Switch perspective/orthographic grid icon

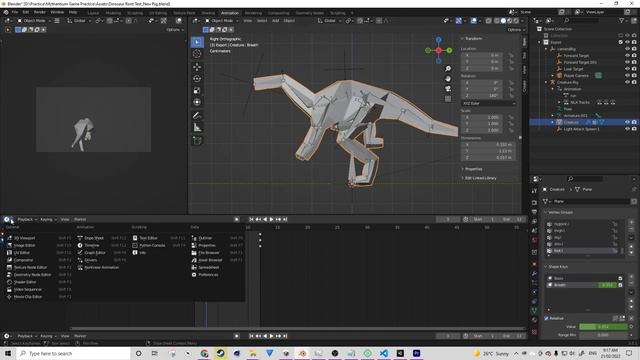click(448, 99)
